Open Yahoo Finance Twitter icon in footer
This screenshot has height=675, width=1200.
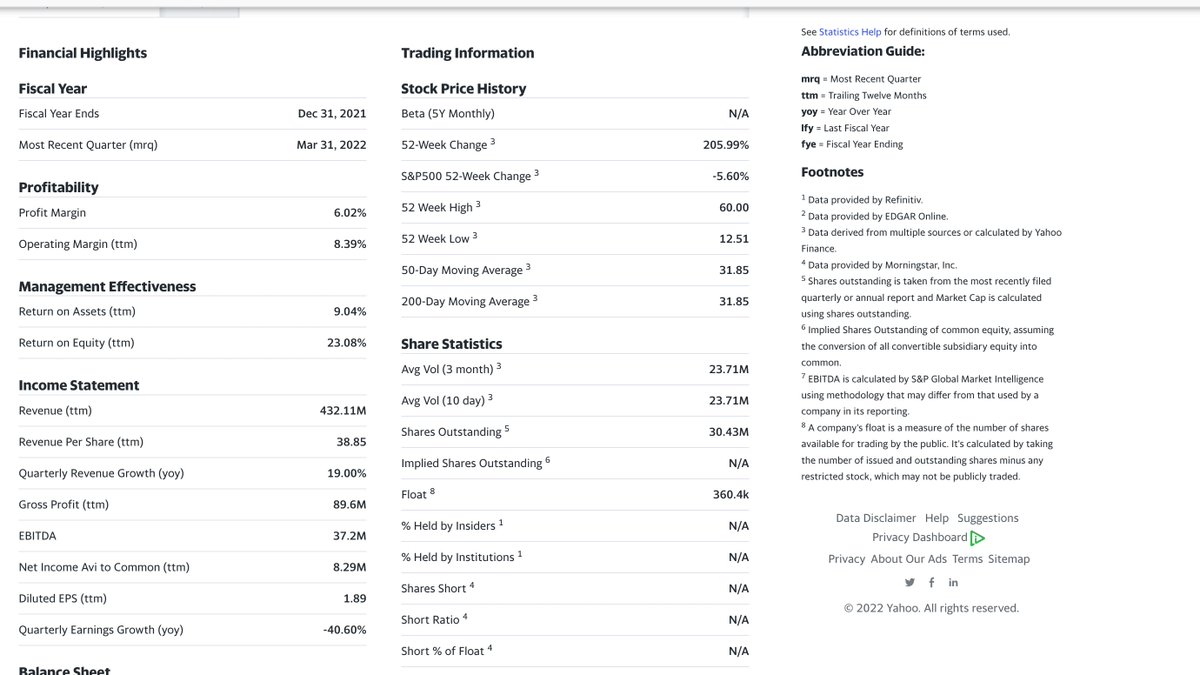(x=910, y=583)
